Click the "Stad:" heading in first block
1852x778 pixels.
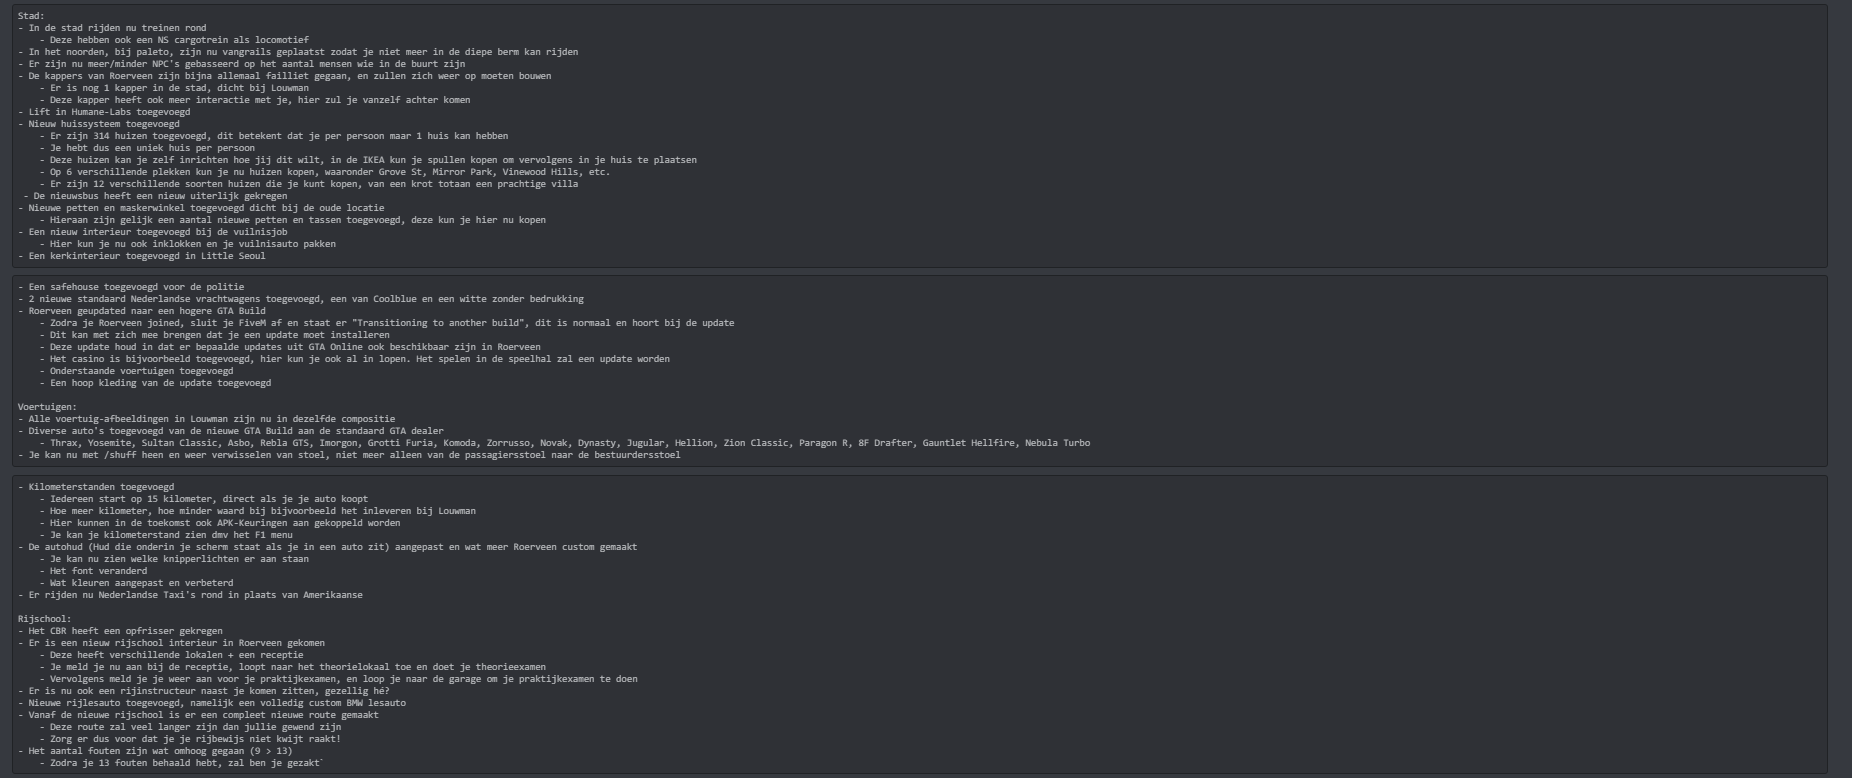(31, 16)
